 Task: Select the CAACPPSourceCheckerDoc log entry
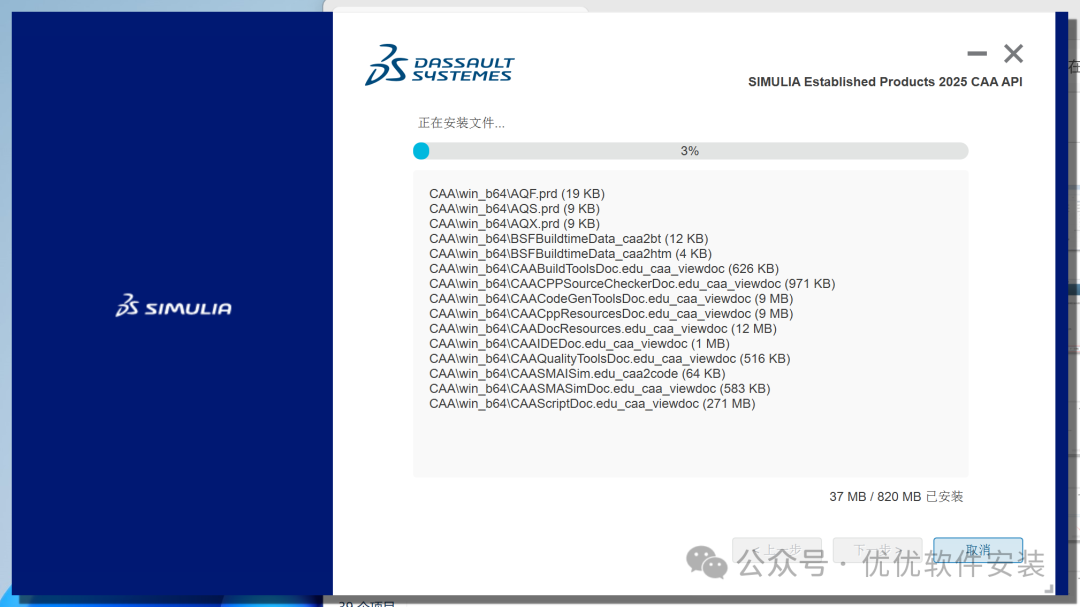coord(631,284)
